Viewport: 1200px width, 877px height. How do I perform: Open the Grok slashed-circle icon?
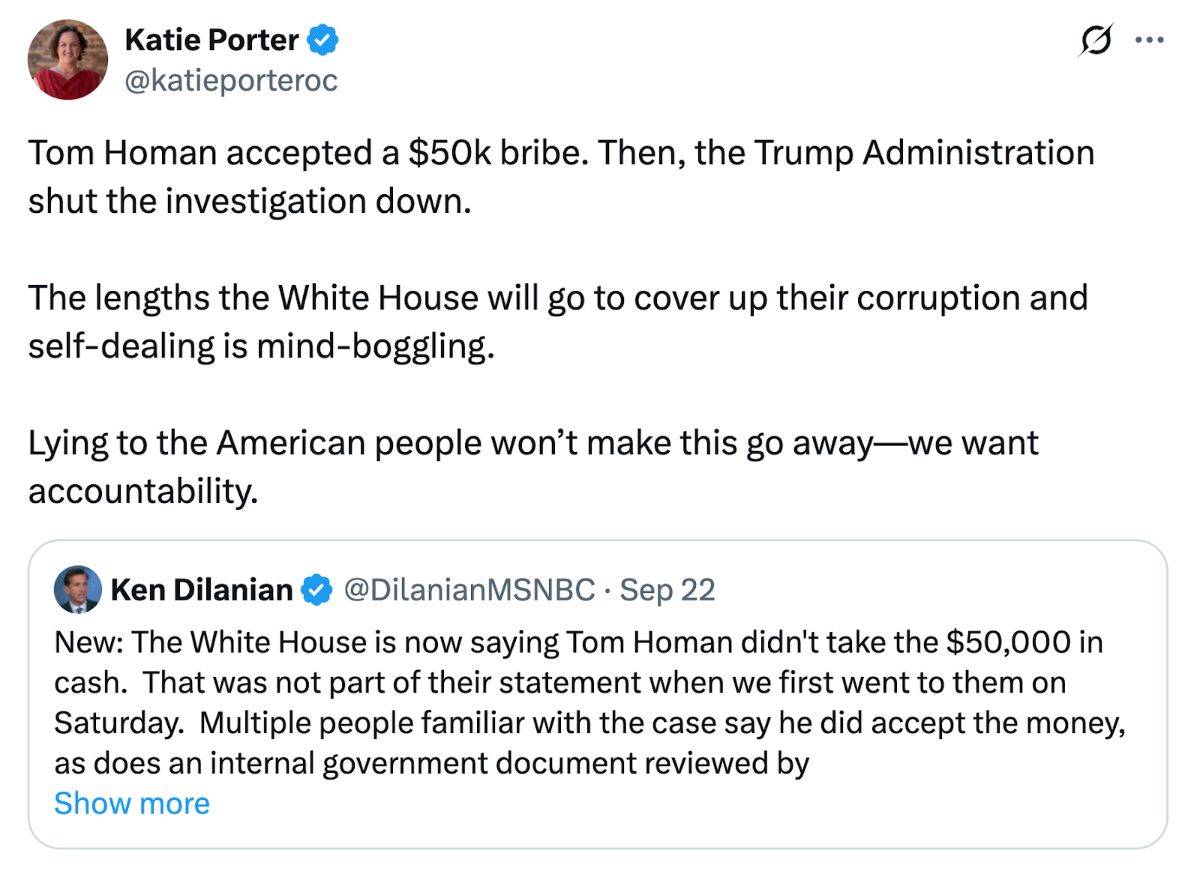coord(1096,42)
